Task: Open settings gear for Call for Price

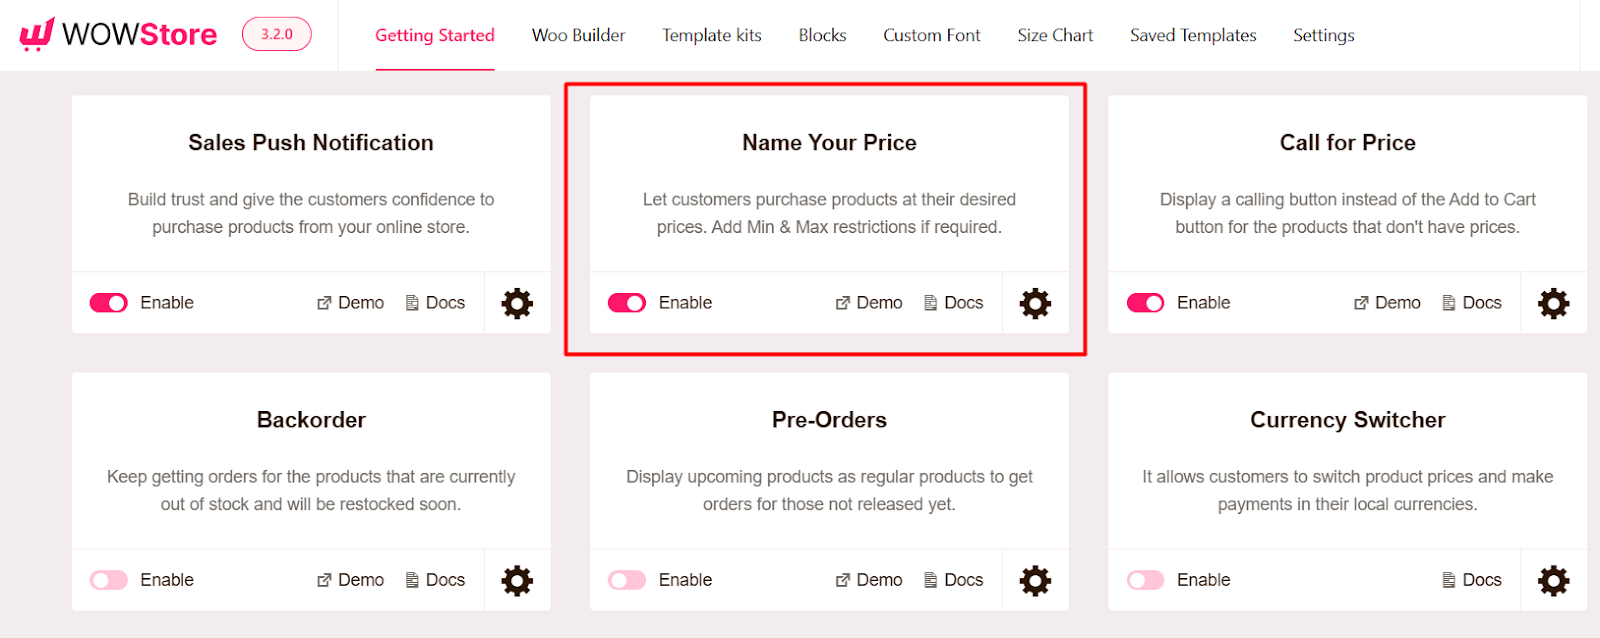Action: click(x=1553, y=303)
